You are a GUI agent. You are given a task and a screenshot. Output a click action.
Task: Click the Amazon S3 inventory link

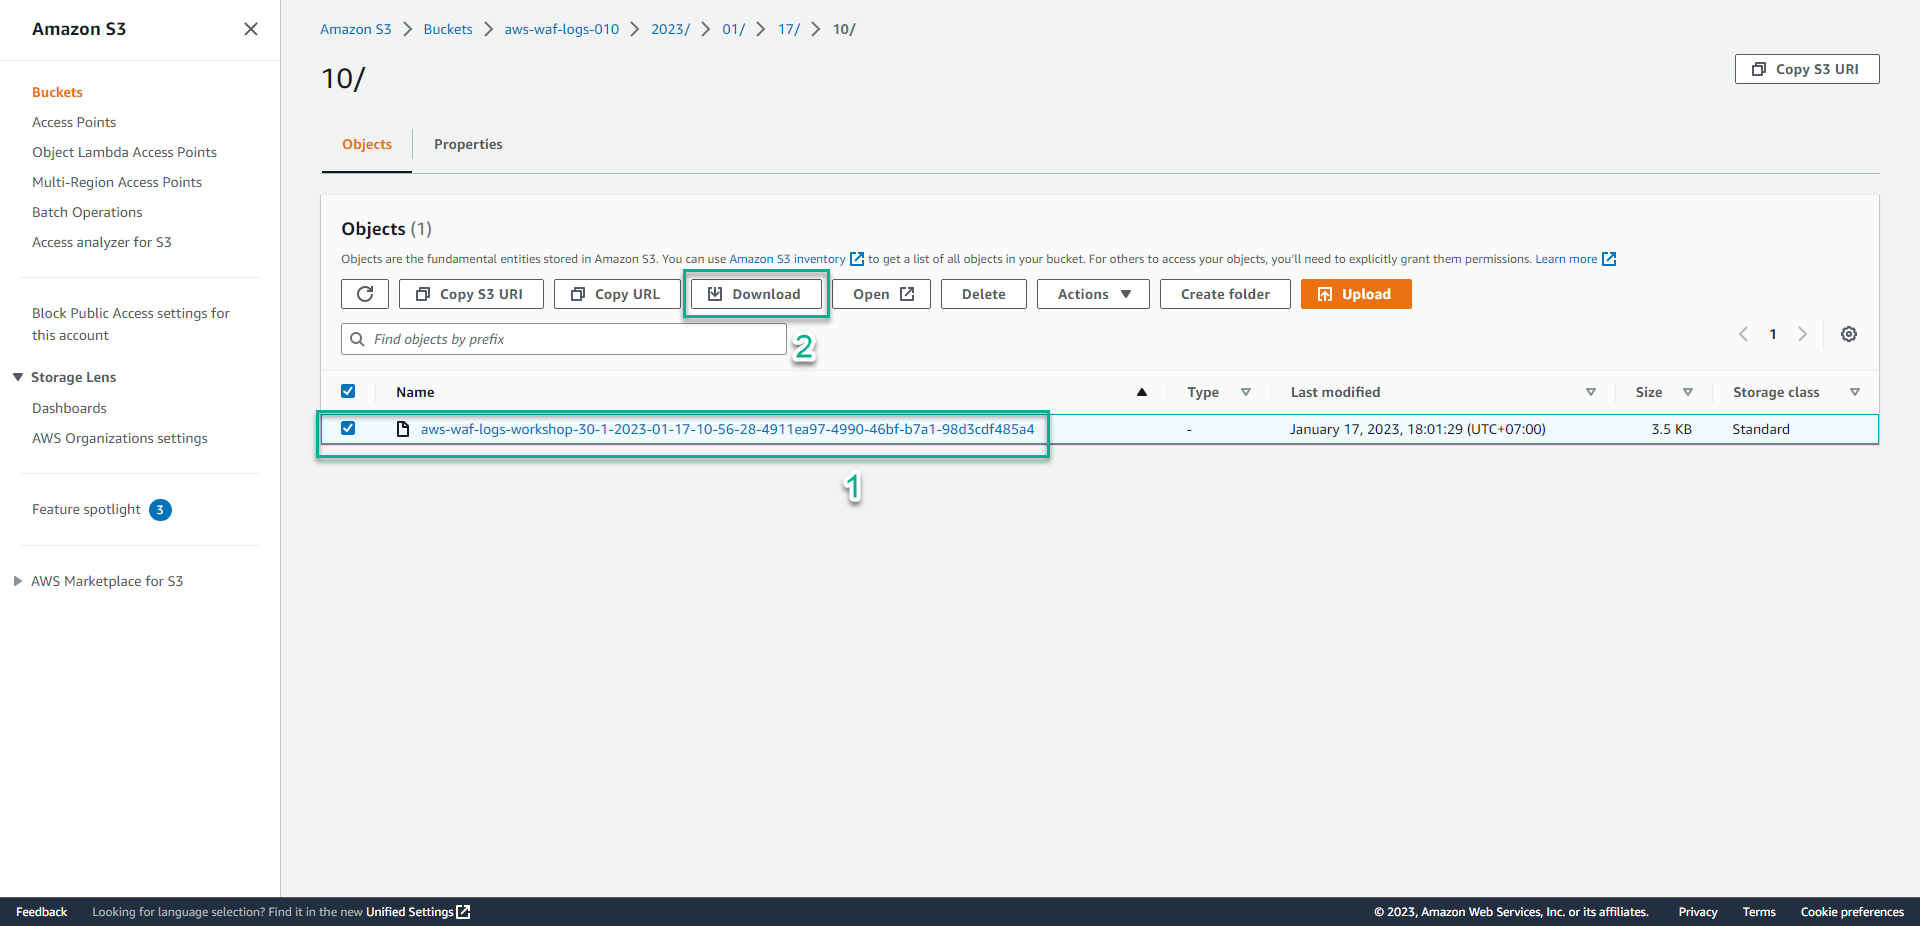787,259
